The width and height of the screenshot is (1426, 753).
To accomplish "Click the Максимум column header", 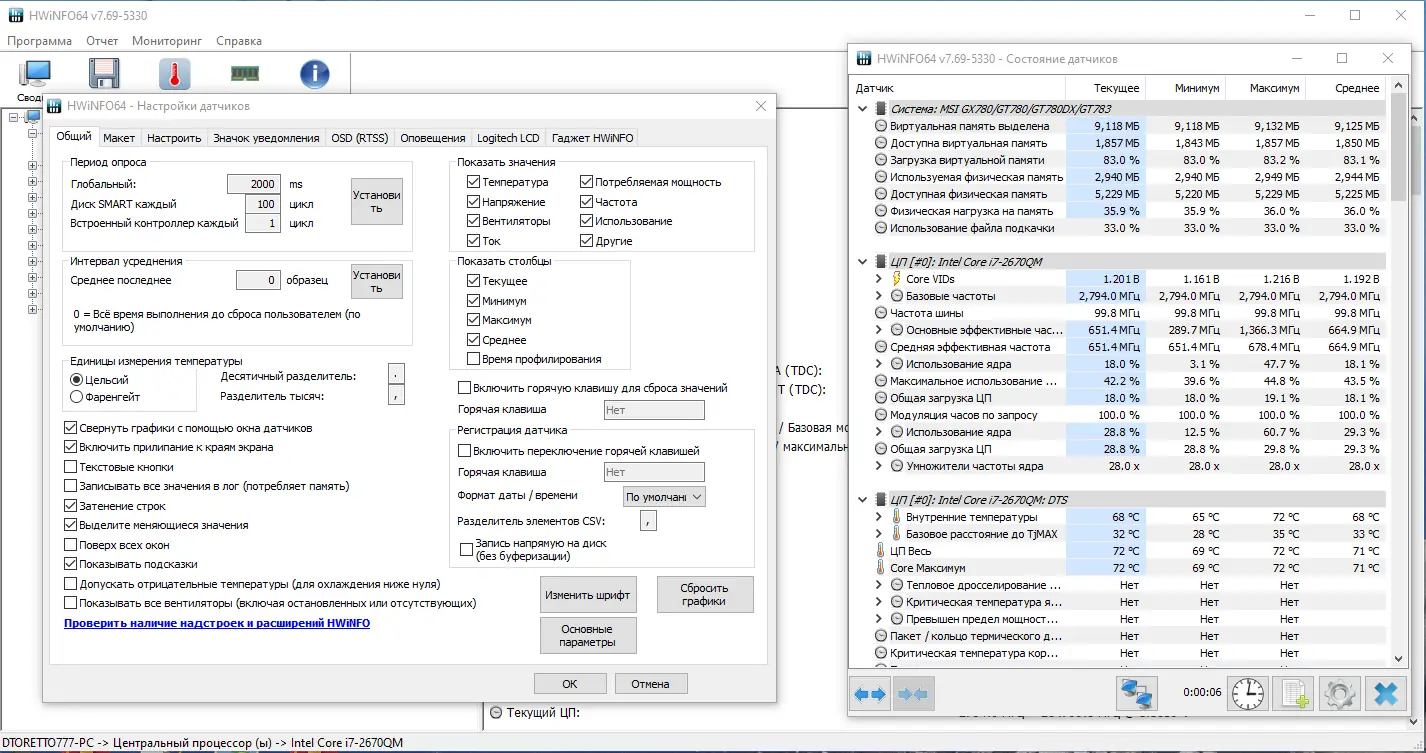I will (1266, 88).
